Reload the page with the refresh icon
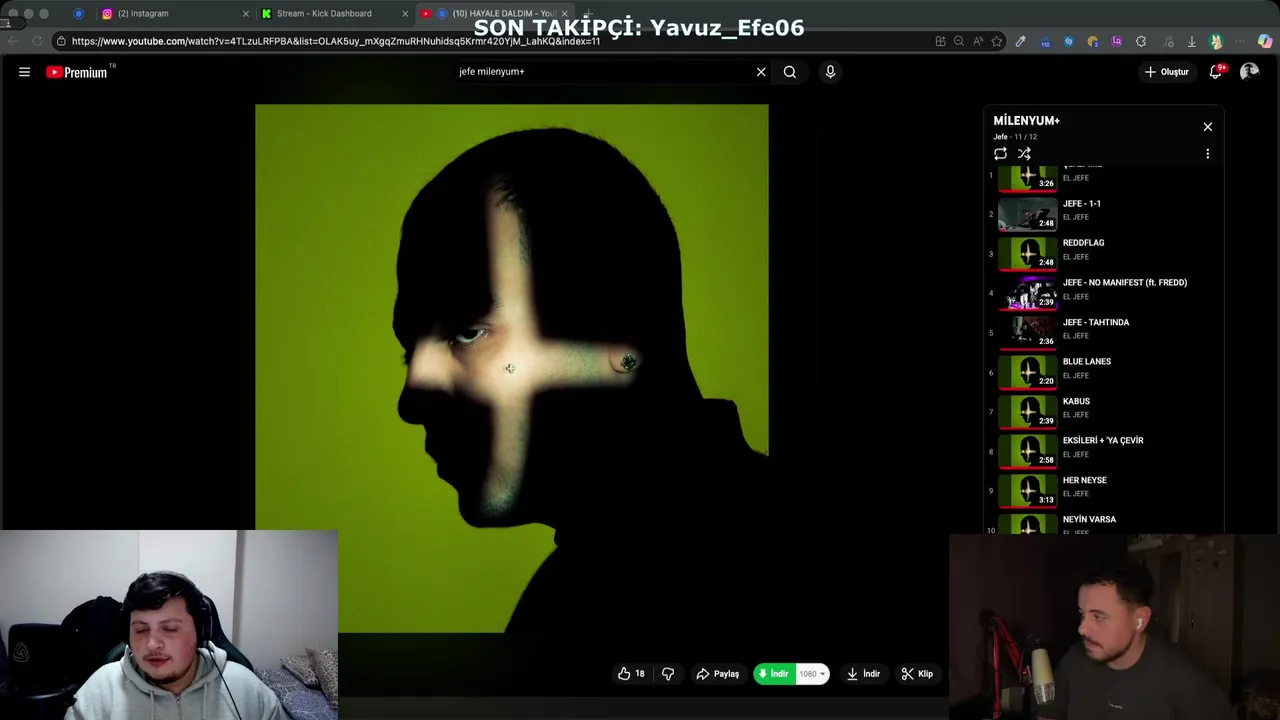The image size is (1280, 720). pos(37,41)
